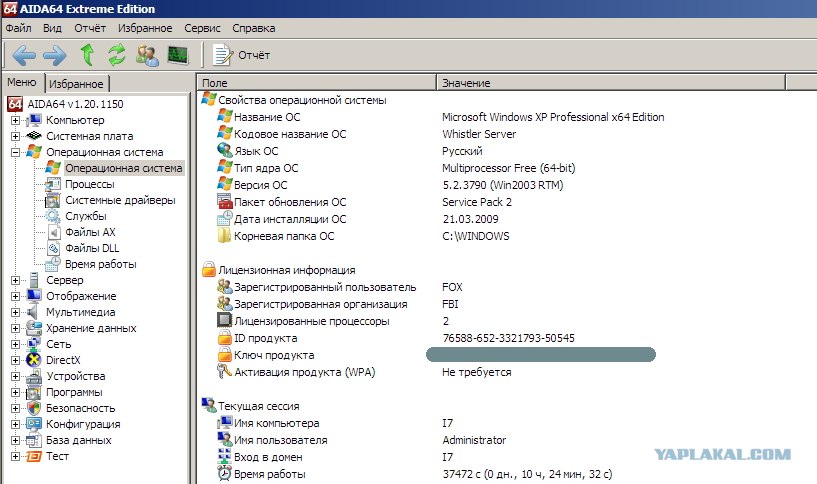
Task: Select the Тест orange icon
Action: (34, 456)
